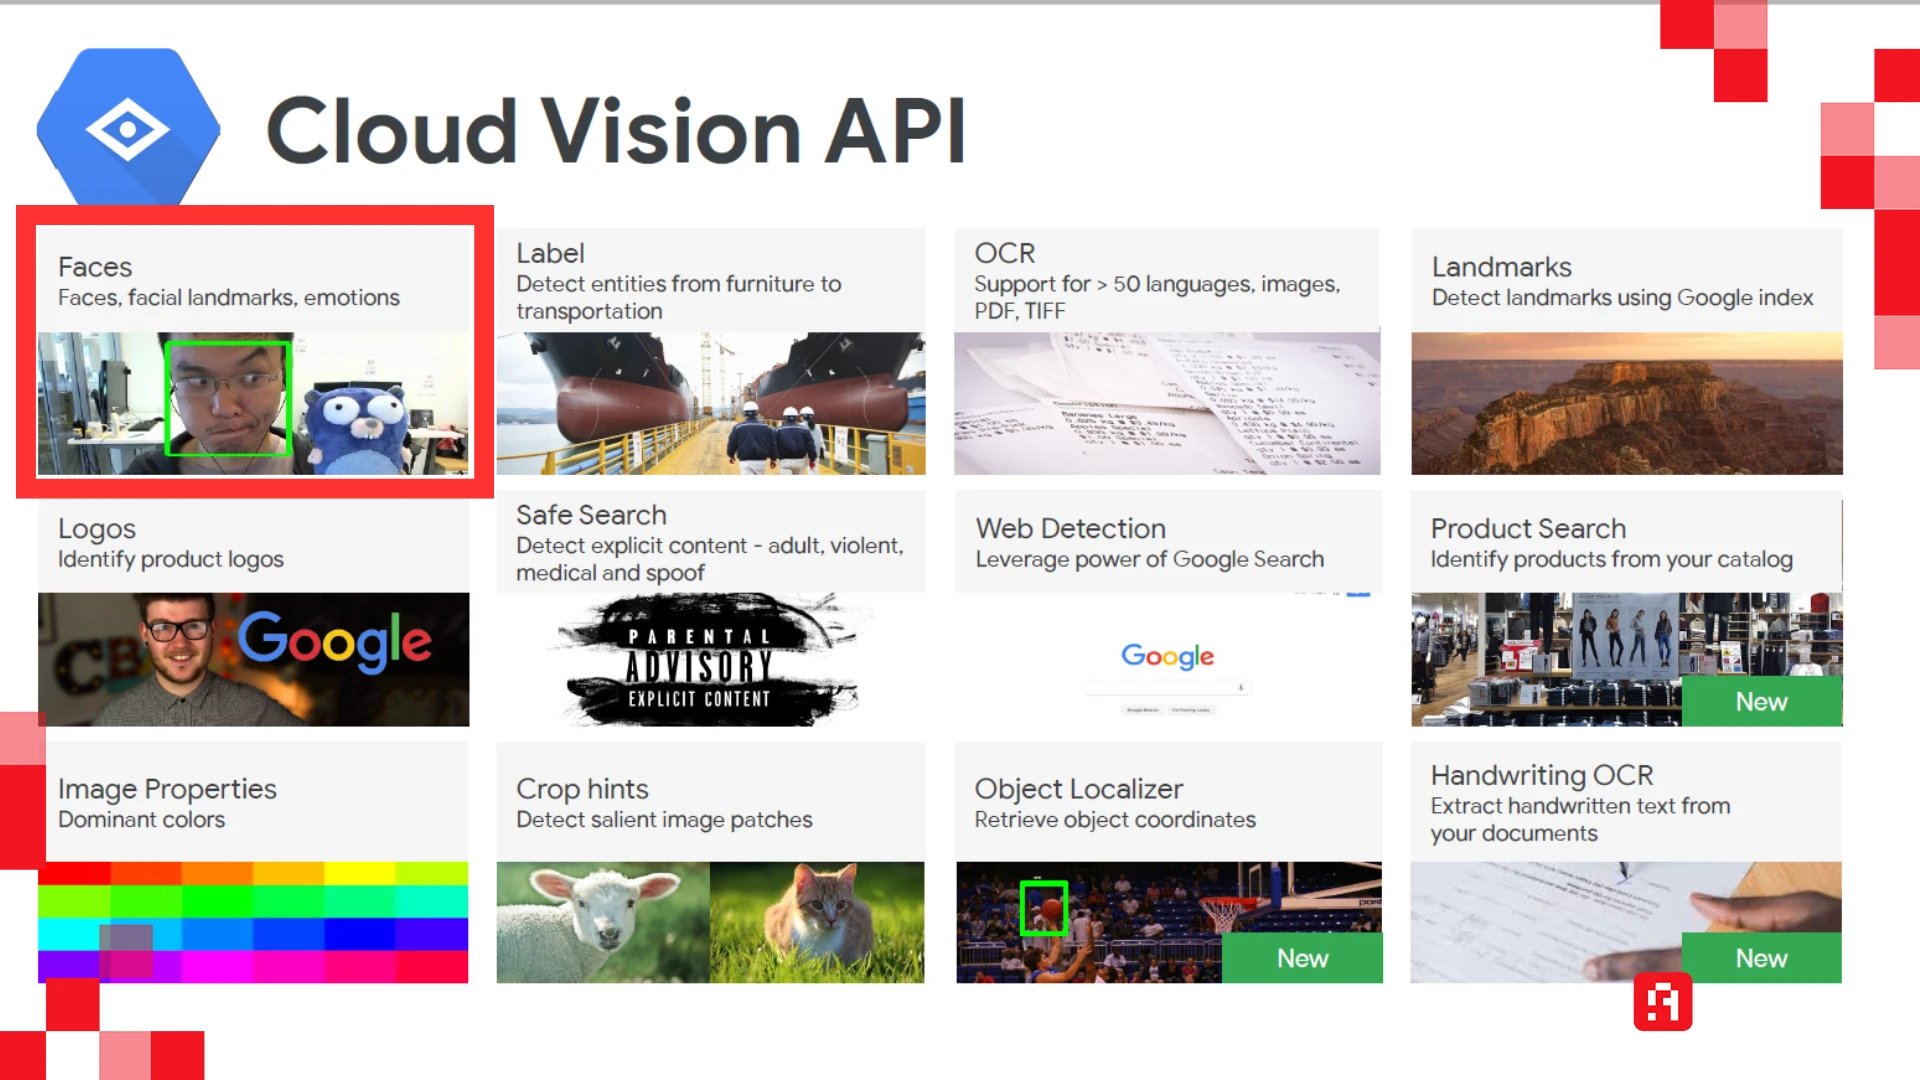Click the clothing store photo under Product Search
This screenshot has width=1920, height=1080.
1627,660
